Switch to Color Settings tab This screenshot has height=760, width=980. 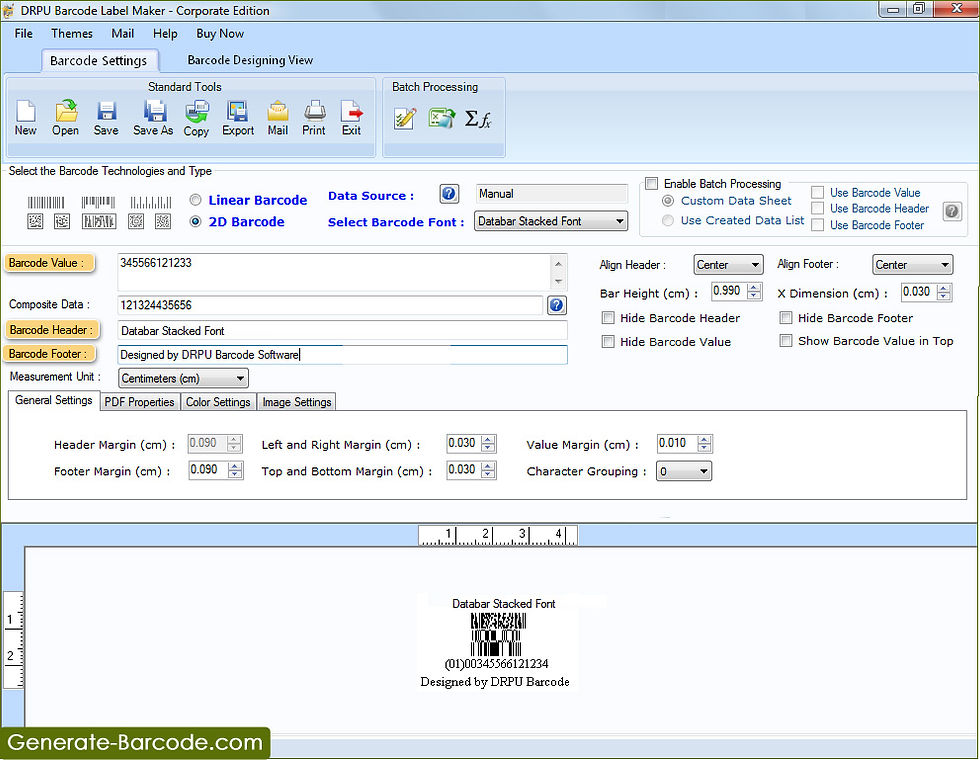click(218, 402)
